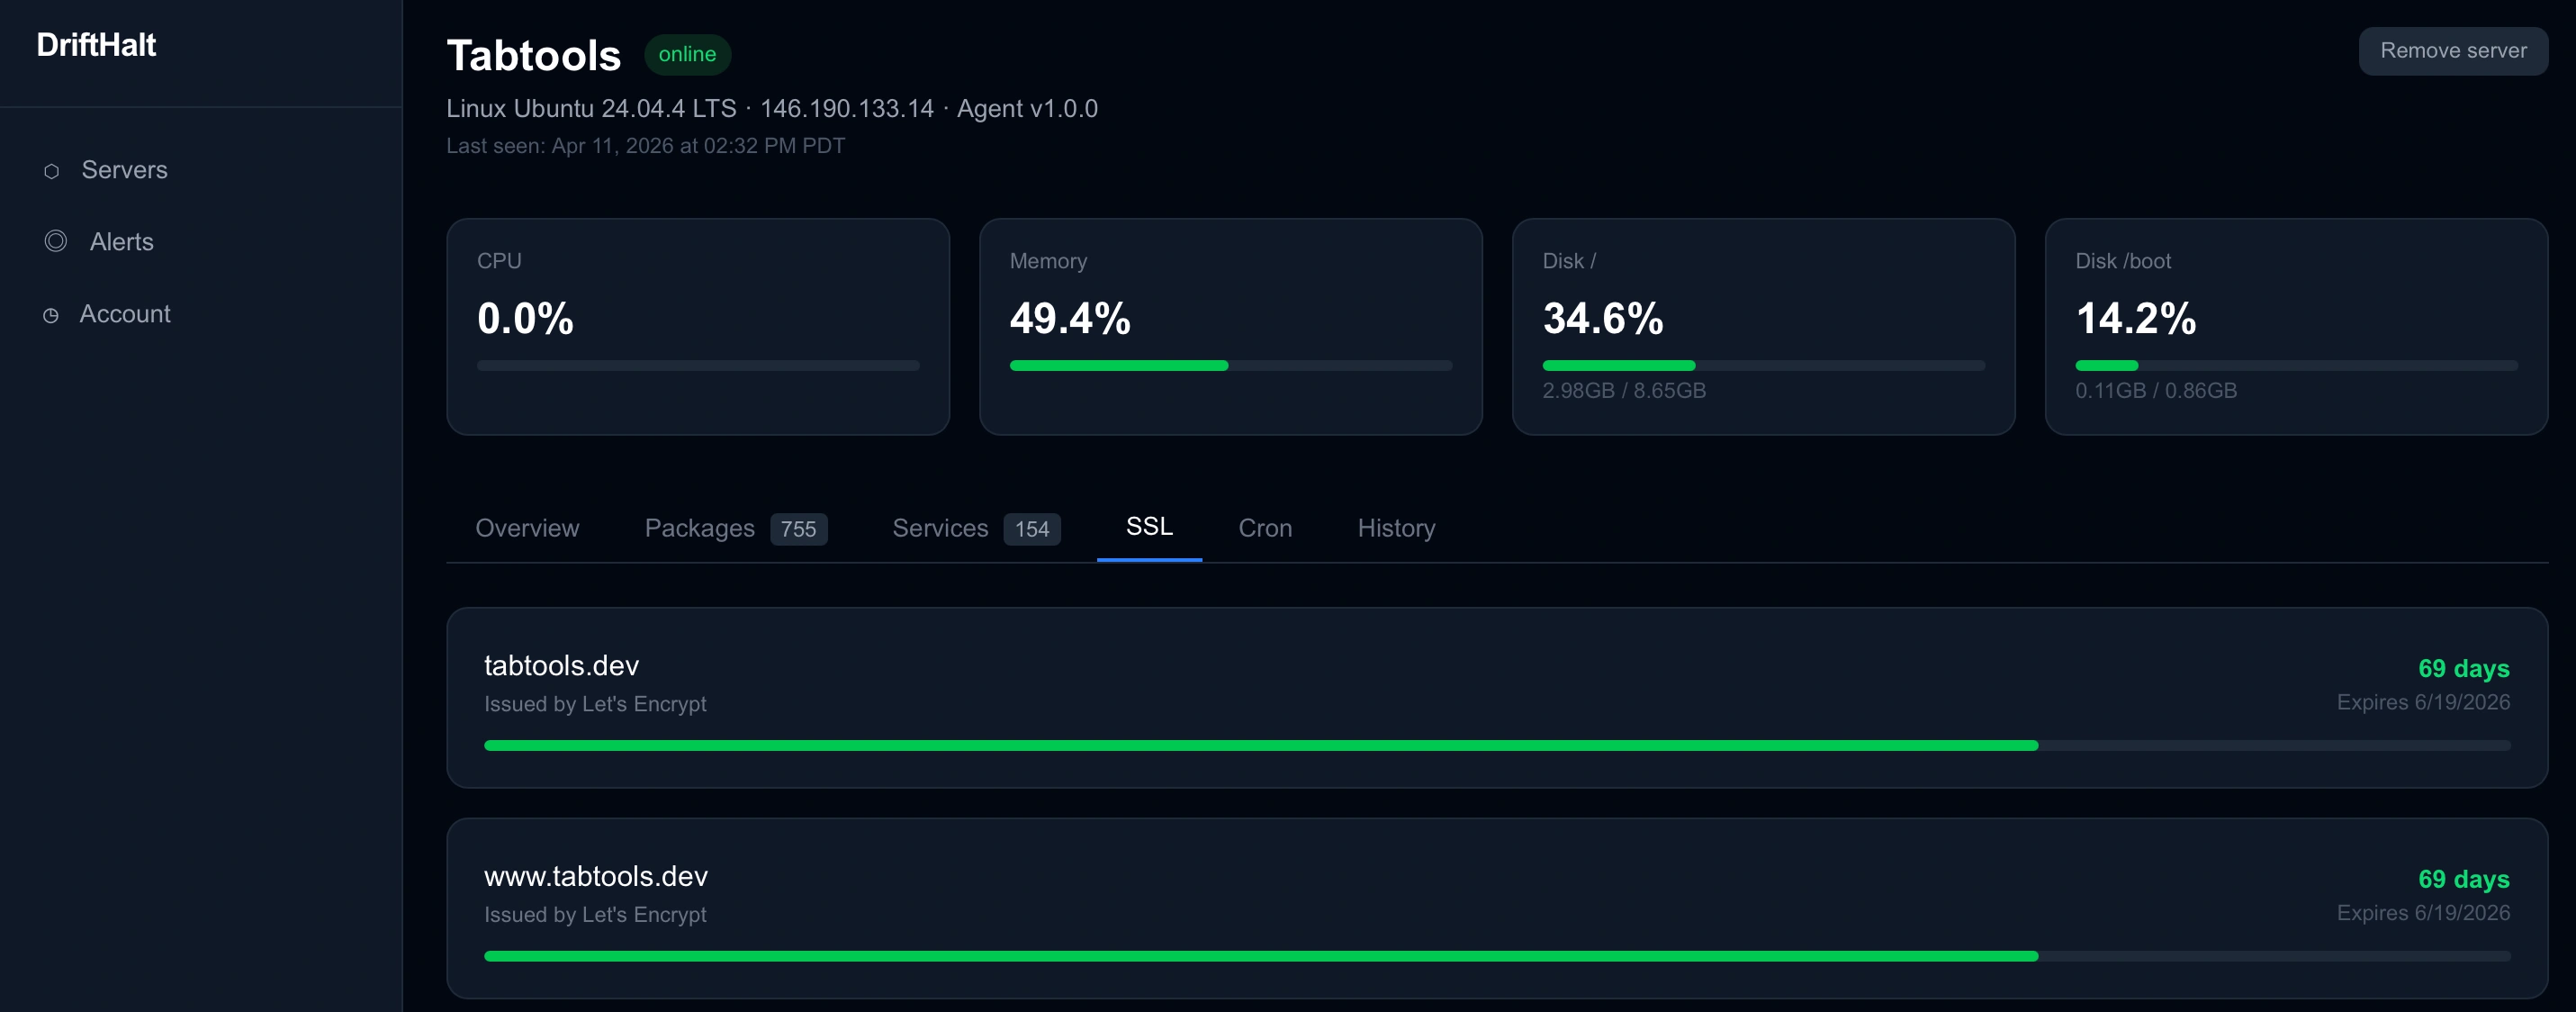
Task: Switch to the Cron tab
Action: [x=1265, y=528]
